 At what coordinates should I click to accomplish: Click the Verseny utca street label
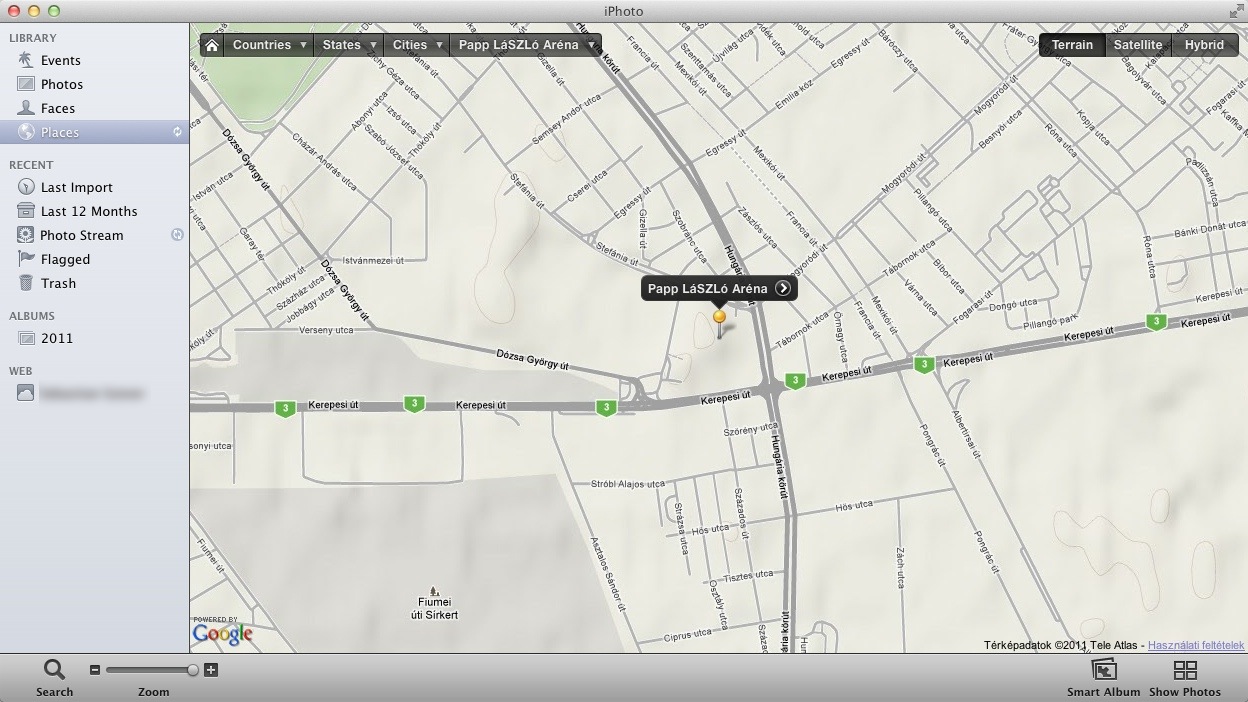point(326,330)
